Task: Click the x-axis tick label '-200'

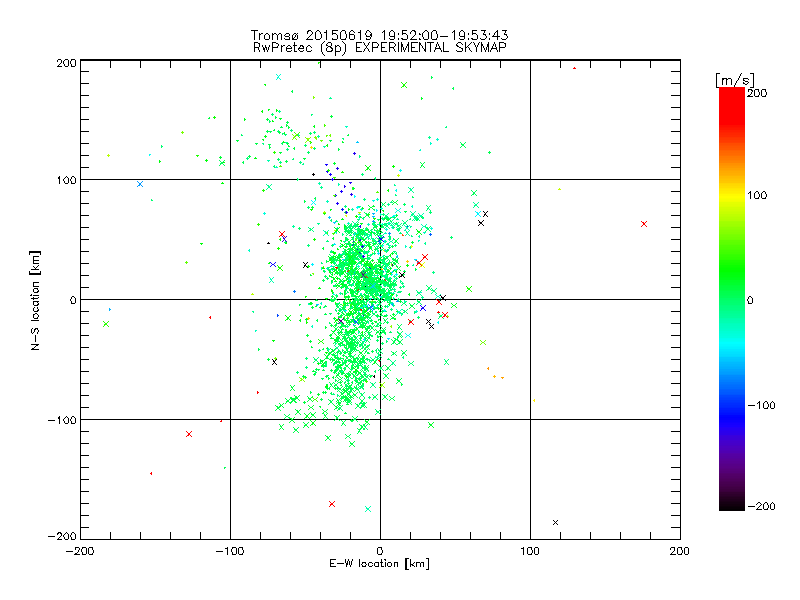Action: coord(81,551)
